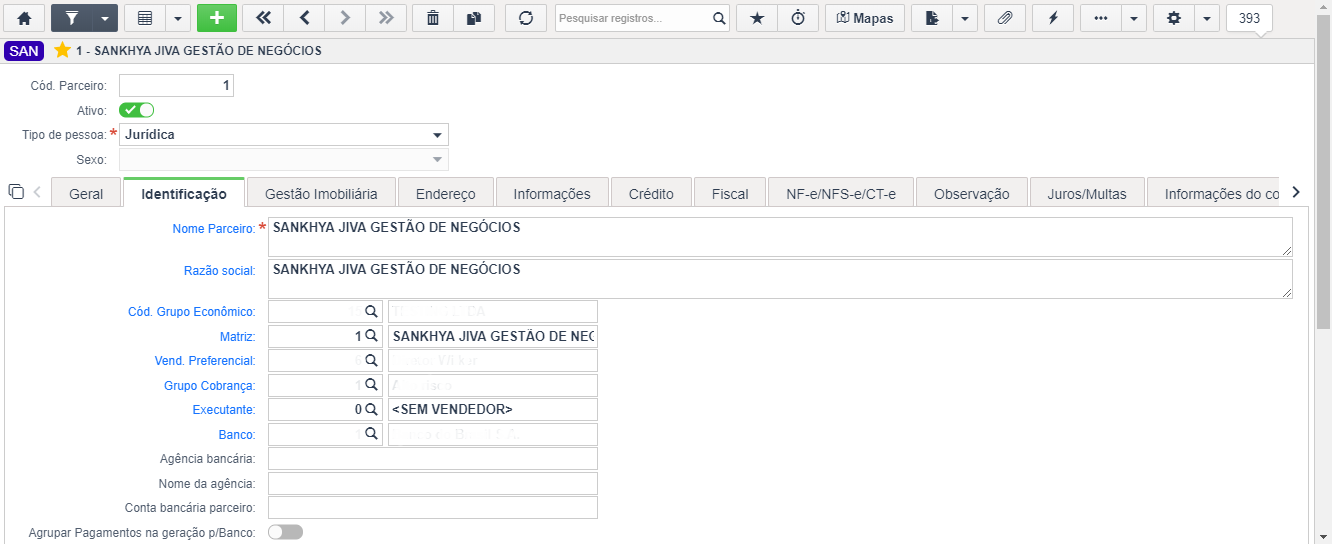Image resolution: width=1332 pixels, height=544 pixels.
Task: Open the Fiscal tab
Action: [730, 194]
